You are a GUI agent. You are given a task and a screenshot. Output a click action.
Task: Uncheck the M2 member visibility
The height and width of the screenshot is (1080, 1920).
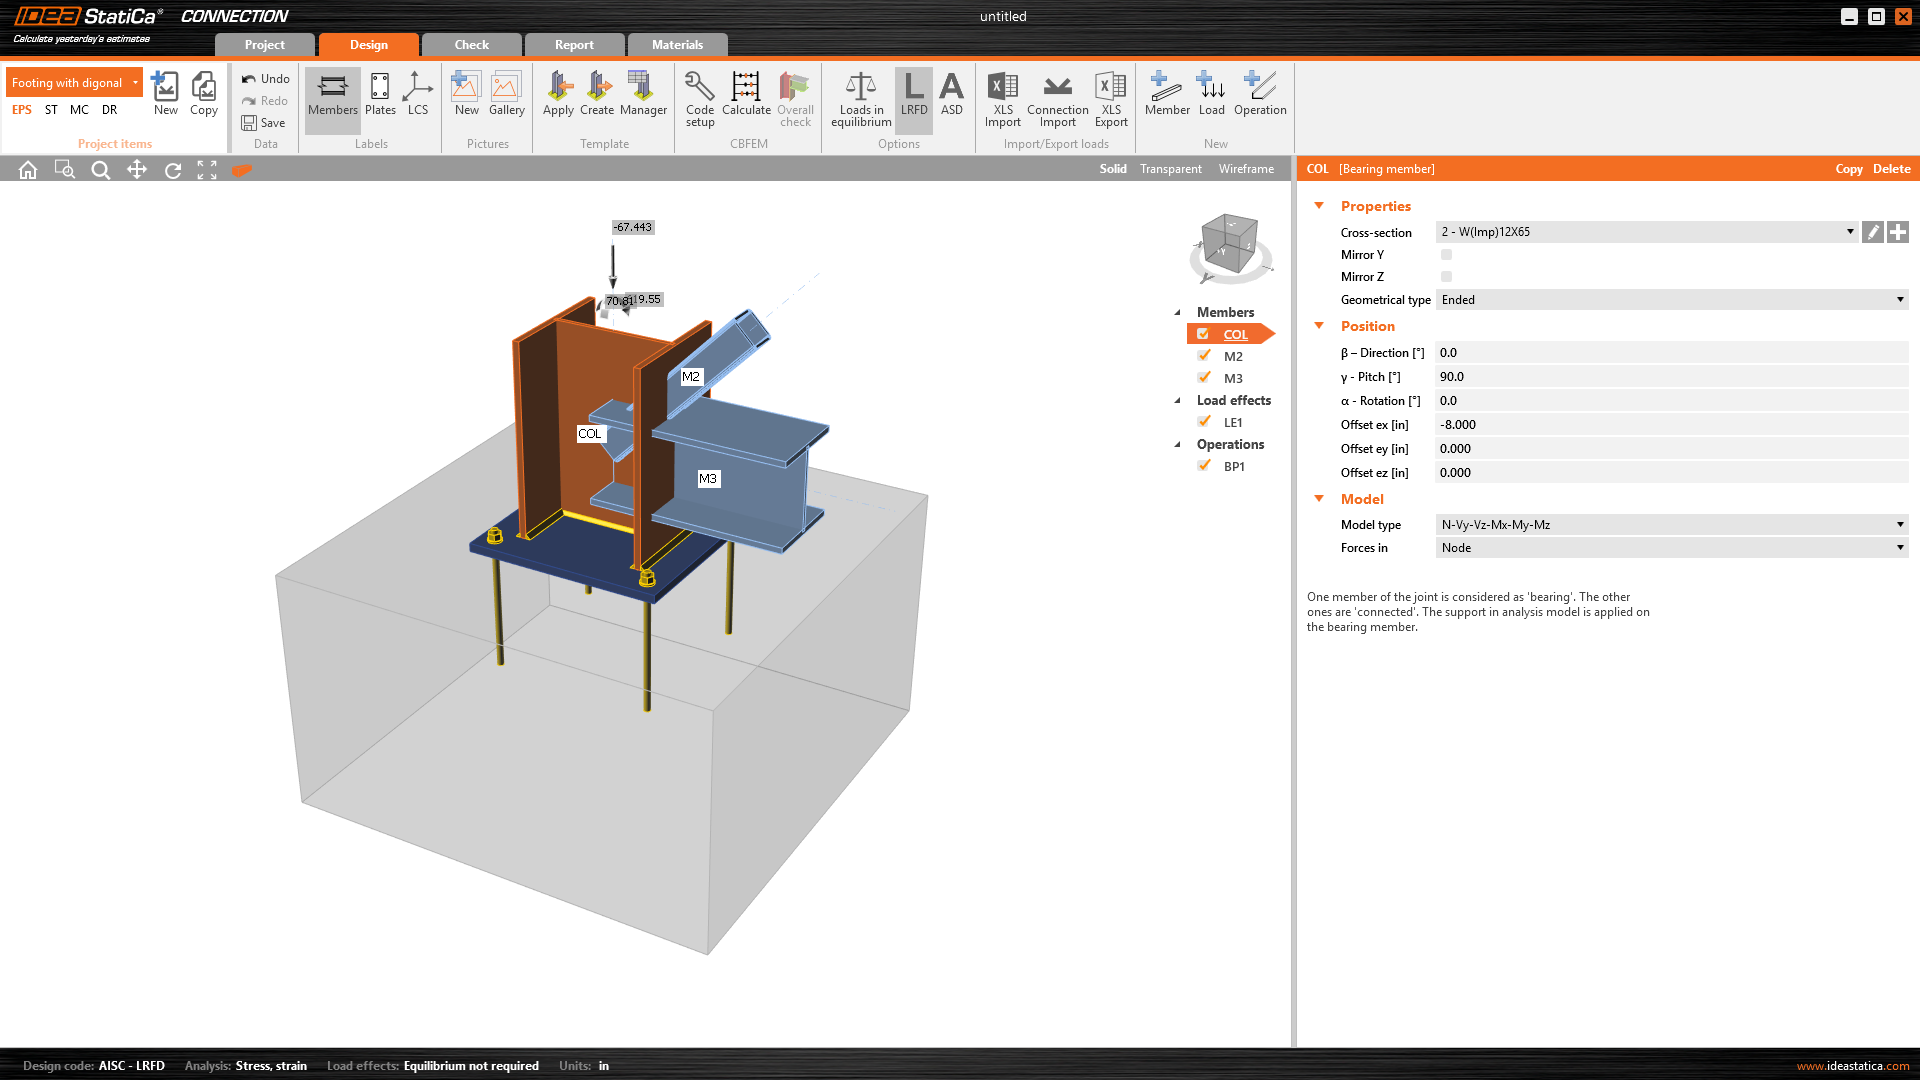point(1205,355)
